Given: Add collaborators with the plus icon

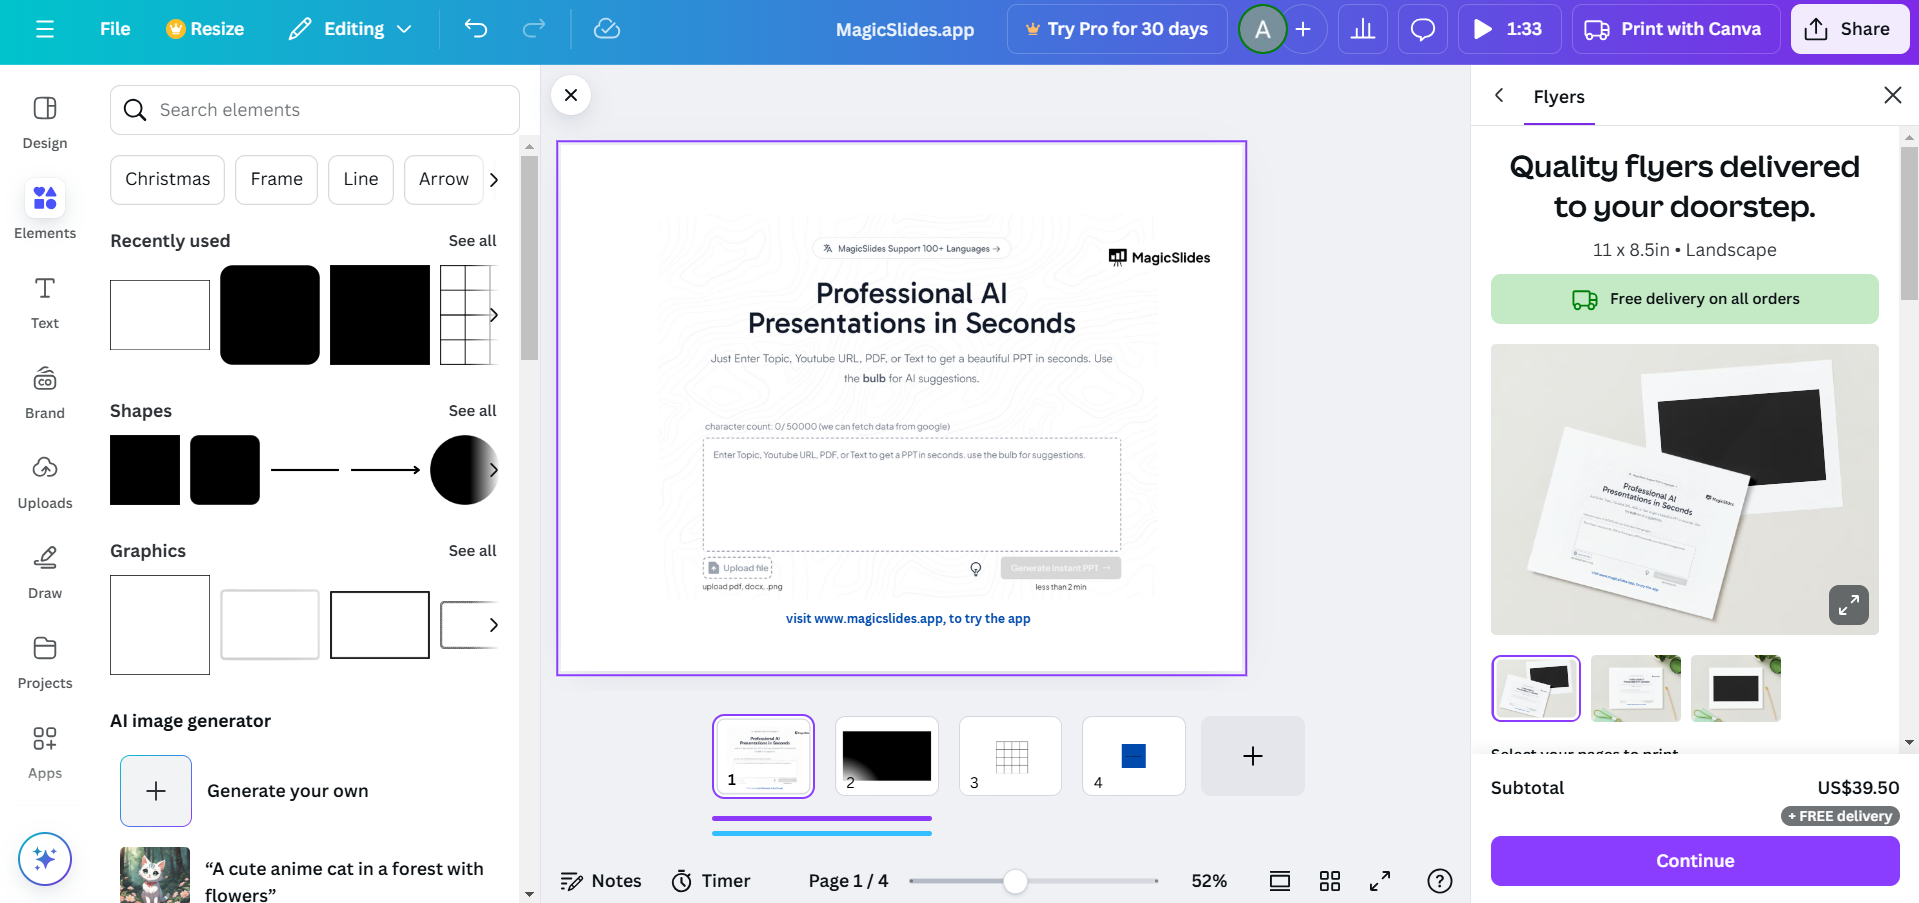Looking at the screenshot, I should pos(1303,29).
